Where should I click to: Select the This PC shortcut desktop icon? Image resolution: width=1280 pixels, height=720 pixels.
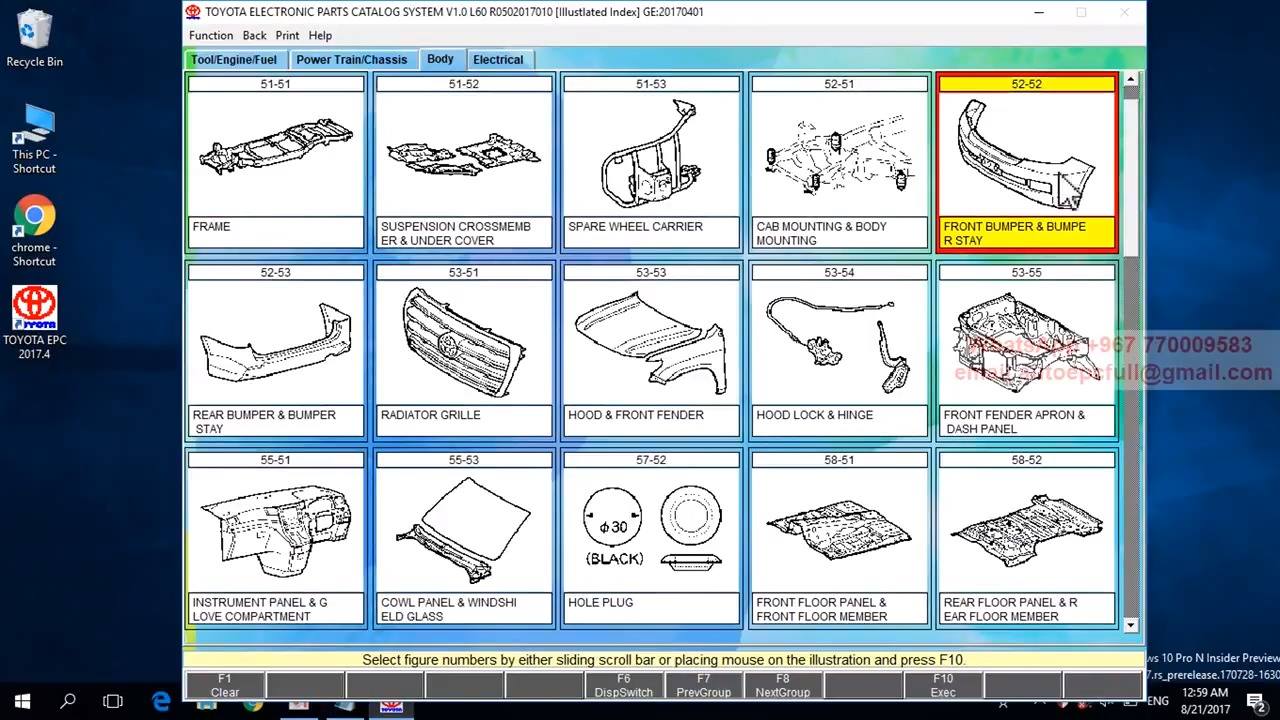(x=35, y=138)
